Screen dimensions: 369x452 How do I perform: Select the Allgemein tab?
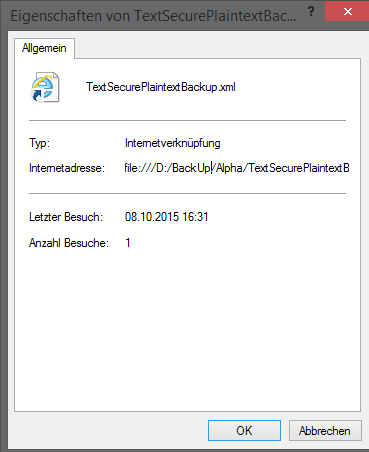(44, 49)
